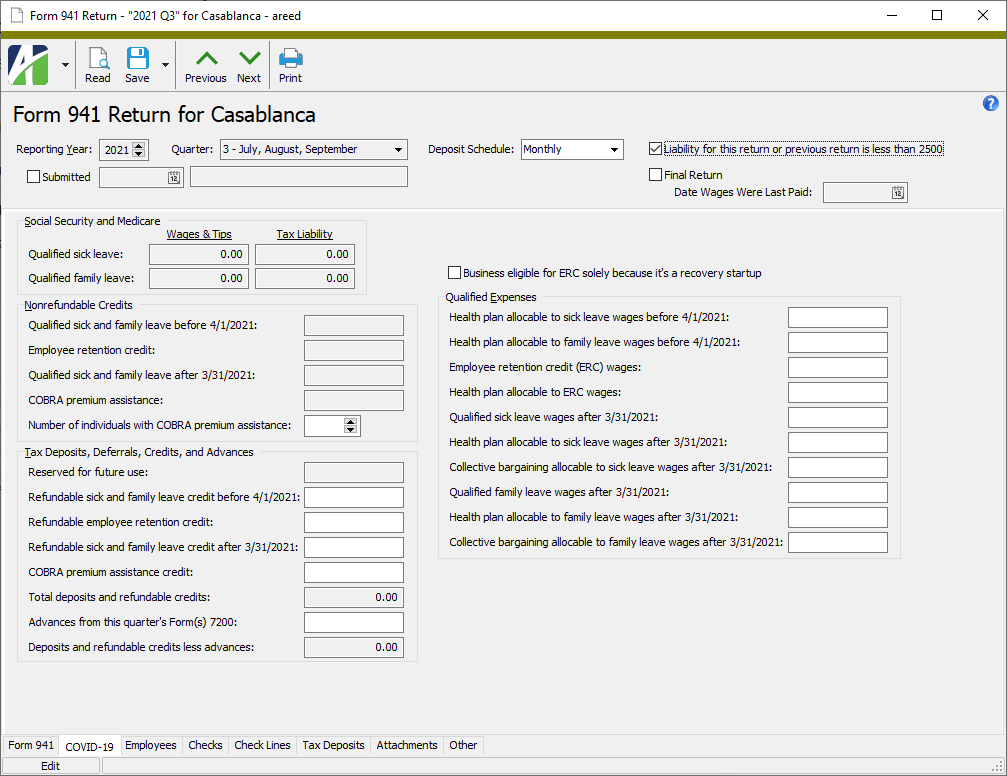Switch to the Tax Deposits tab

coord(333,745)
